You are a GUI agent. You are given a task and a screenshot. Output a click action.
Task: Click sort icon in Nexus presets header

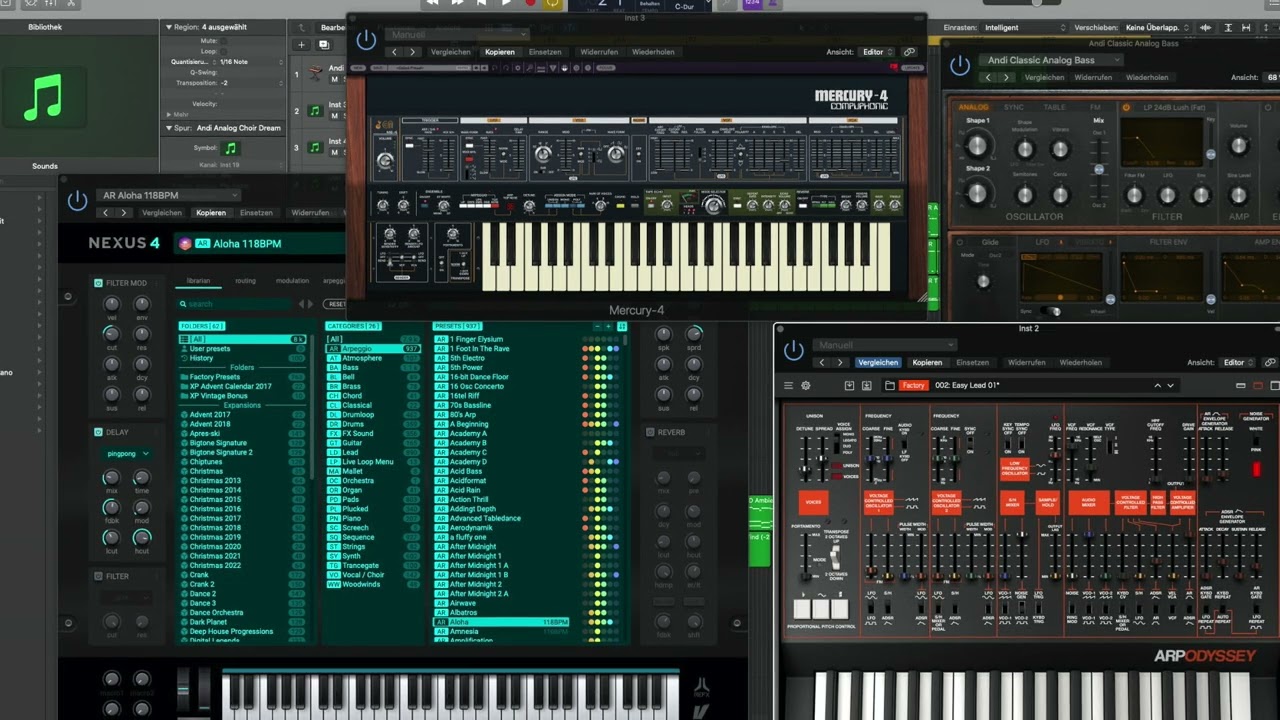click(x=622, y=326)
